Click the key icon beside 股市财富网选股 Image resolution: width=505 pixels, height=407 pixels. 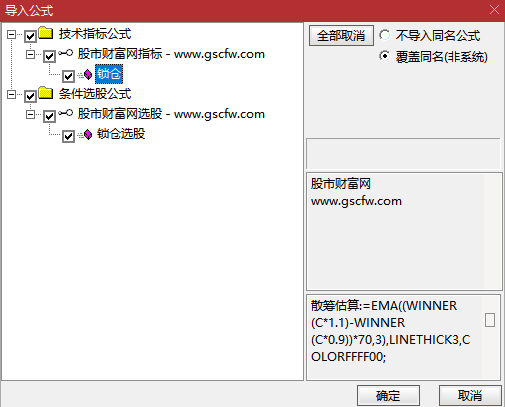pos(65,113)
